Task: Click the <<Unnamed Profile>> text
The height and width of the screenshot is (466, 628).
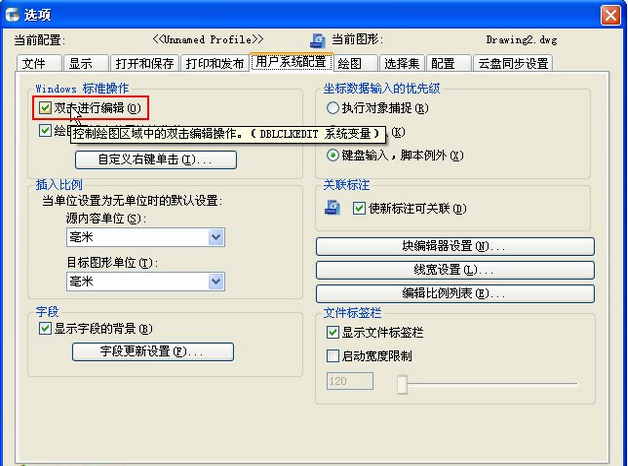Action: (x=208, y=39)
